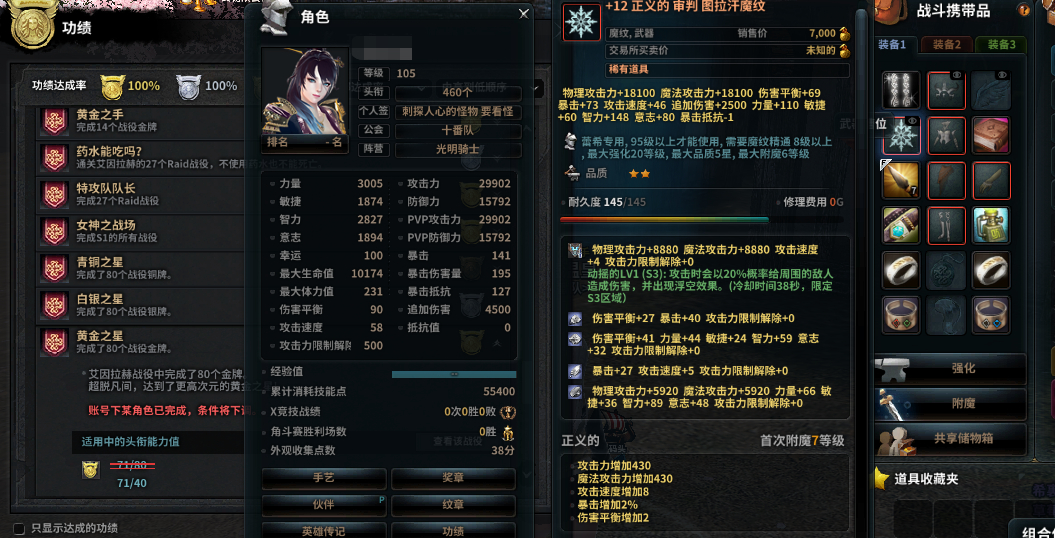Select the chest armor equipment slot
The height and width of the screenshot is (538, 1055).
coord(947,135)
